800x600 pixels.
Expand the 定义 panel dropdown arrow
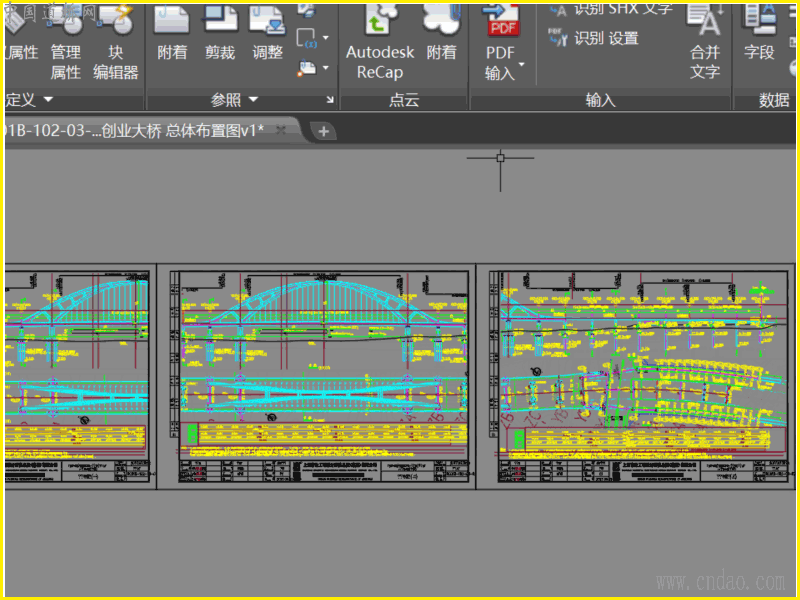pyautogui.click(x=47, y=100)
